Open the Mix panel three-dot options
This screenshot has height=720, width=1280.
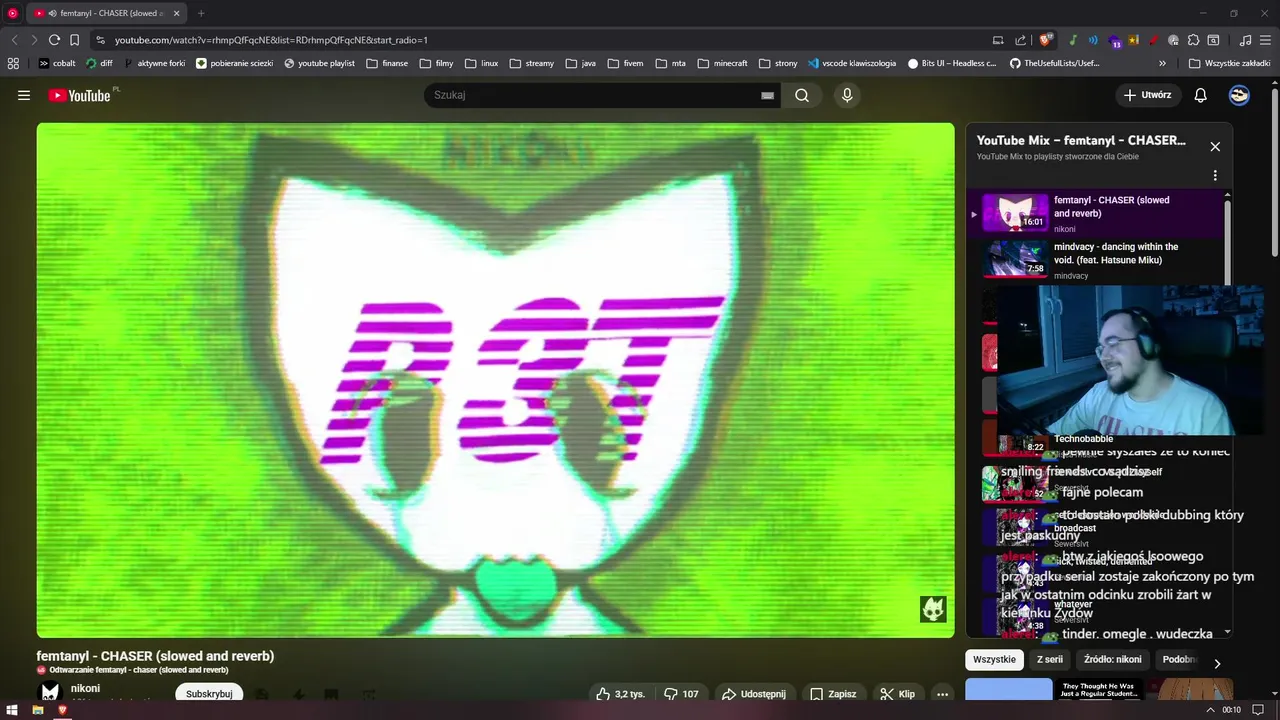coord(1215,175)
